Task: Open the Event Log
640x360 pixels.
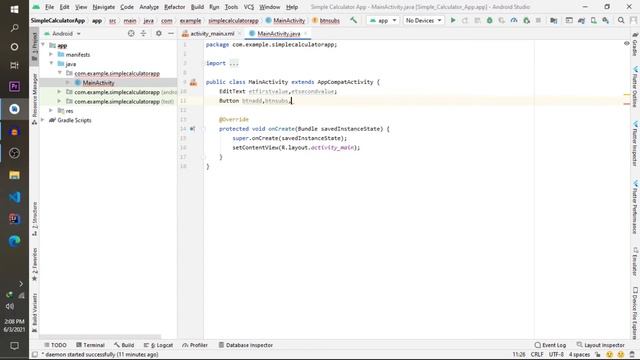Action: point(550,345)
